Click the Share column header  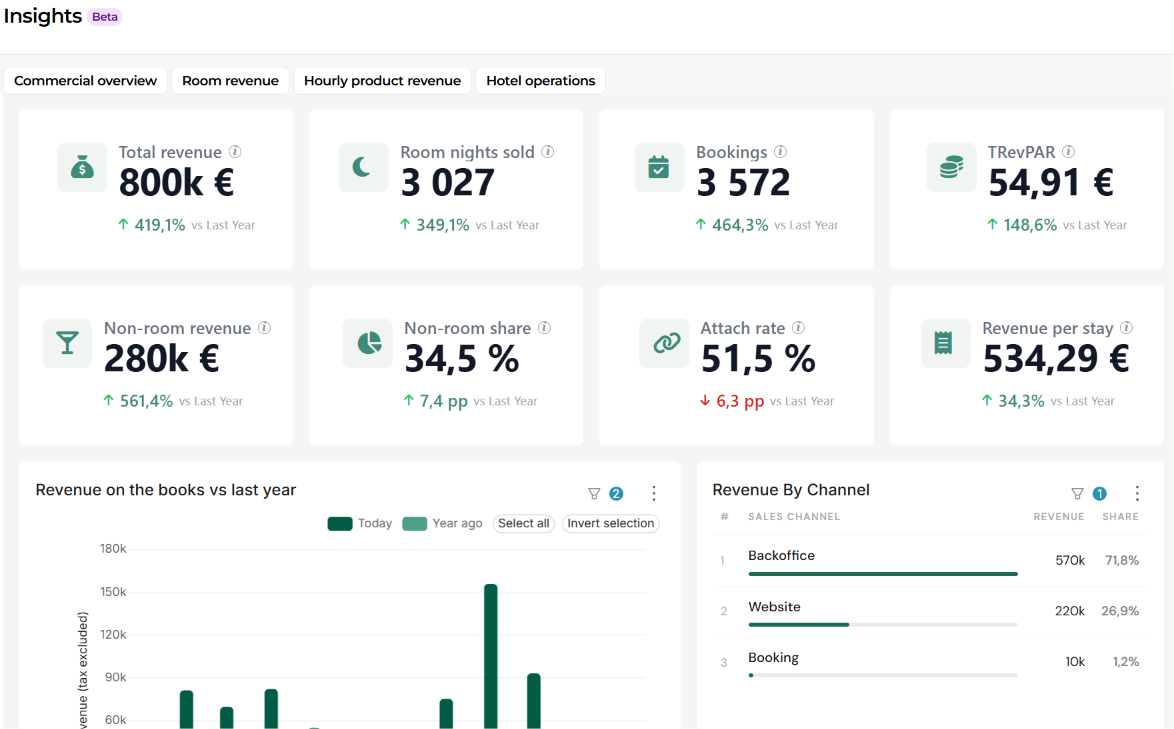click(1120, 516)
